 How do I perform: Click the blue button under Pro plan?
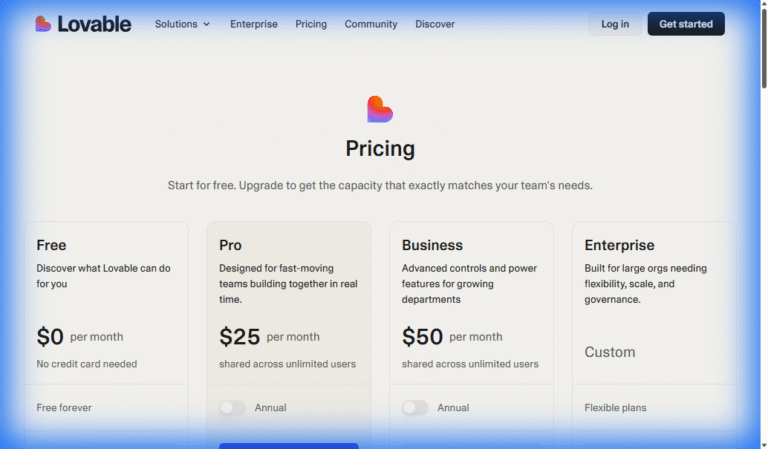point(289,446)
